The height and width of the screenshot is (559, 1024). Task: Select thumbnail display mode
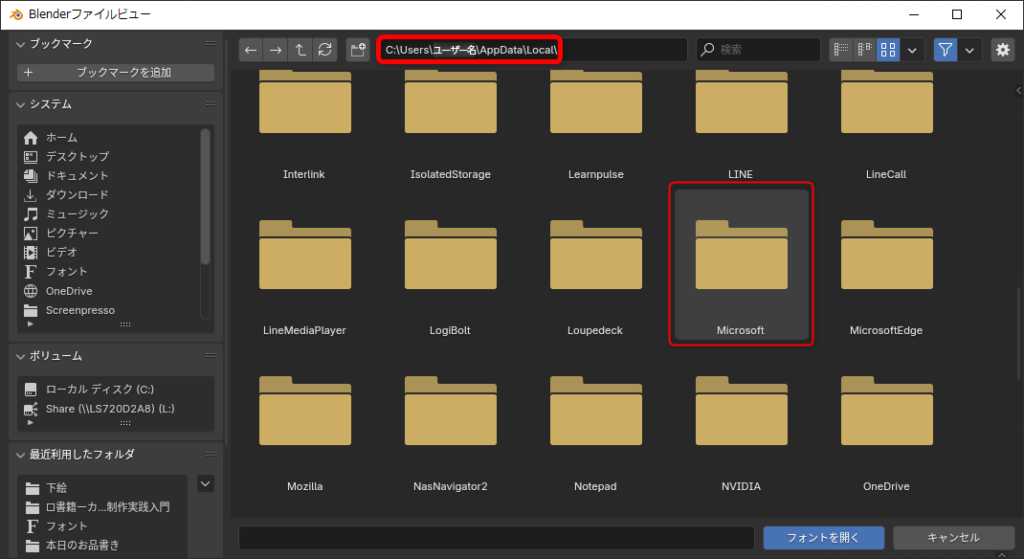[888, 50]
